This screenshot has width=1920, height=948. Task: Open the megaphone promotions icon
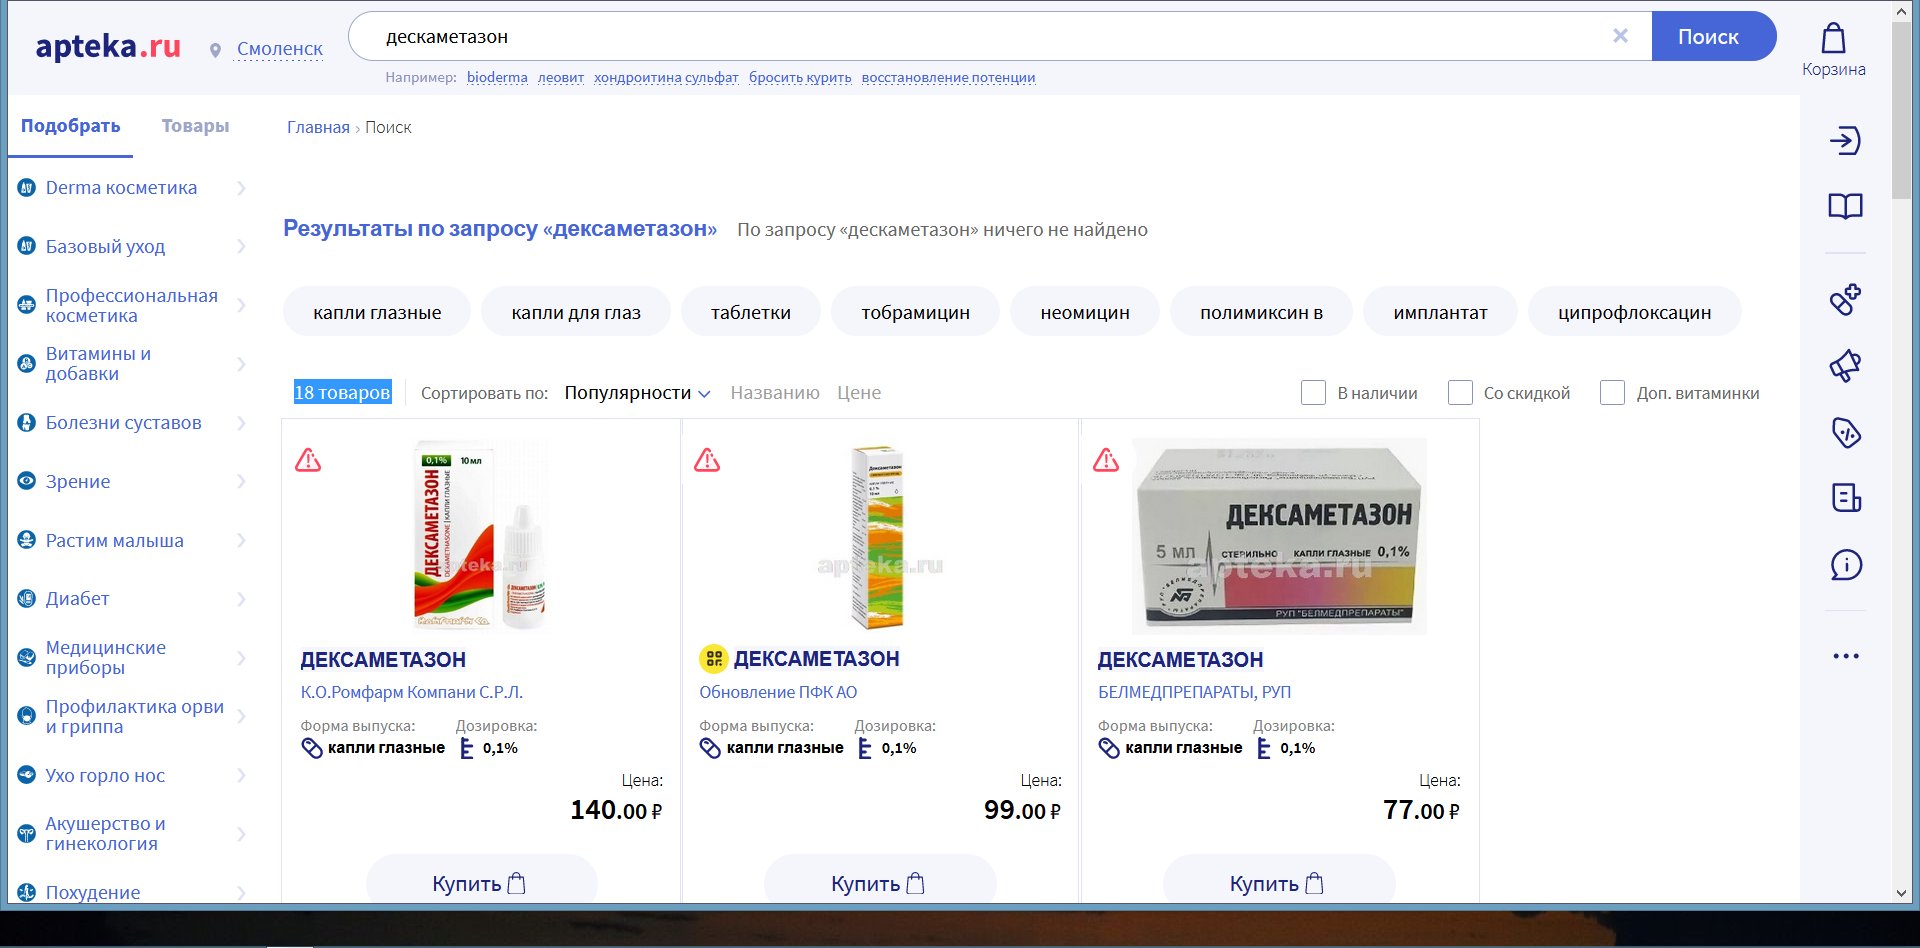(x=1845, y=366)
